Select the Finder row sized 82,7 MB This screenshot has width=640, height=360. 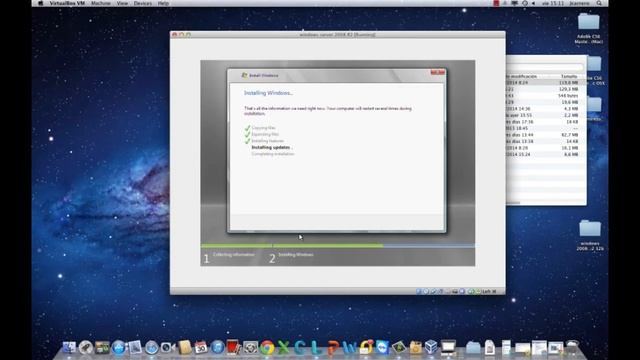(x=547, y=135)
